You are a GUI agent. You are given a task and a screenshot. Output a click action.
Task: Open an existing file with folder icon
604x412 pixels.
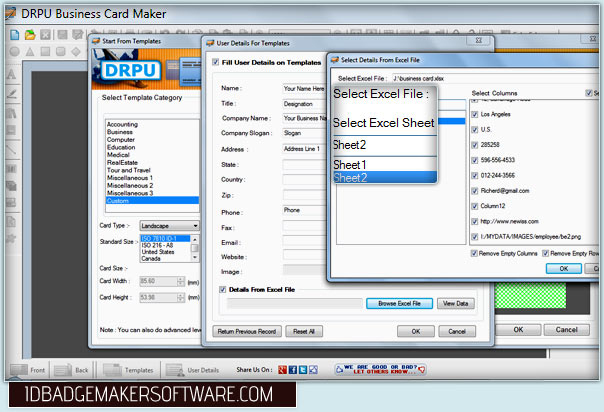click(x=30, y=35)
